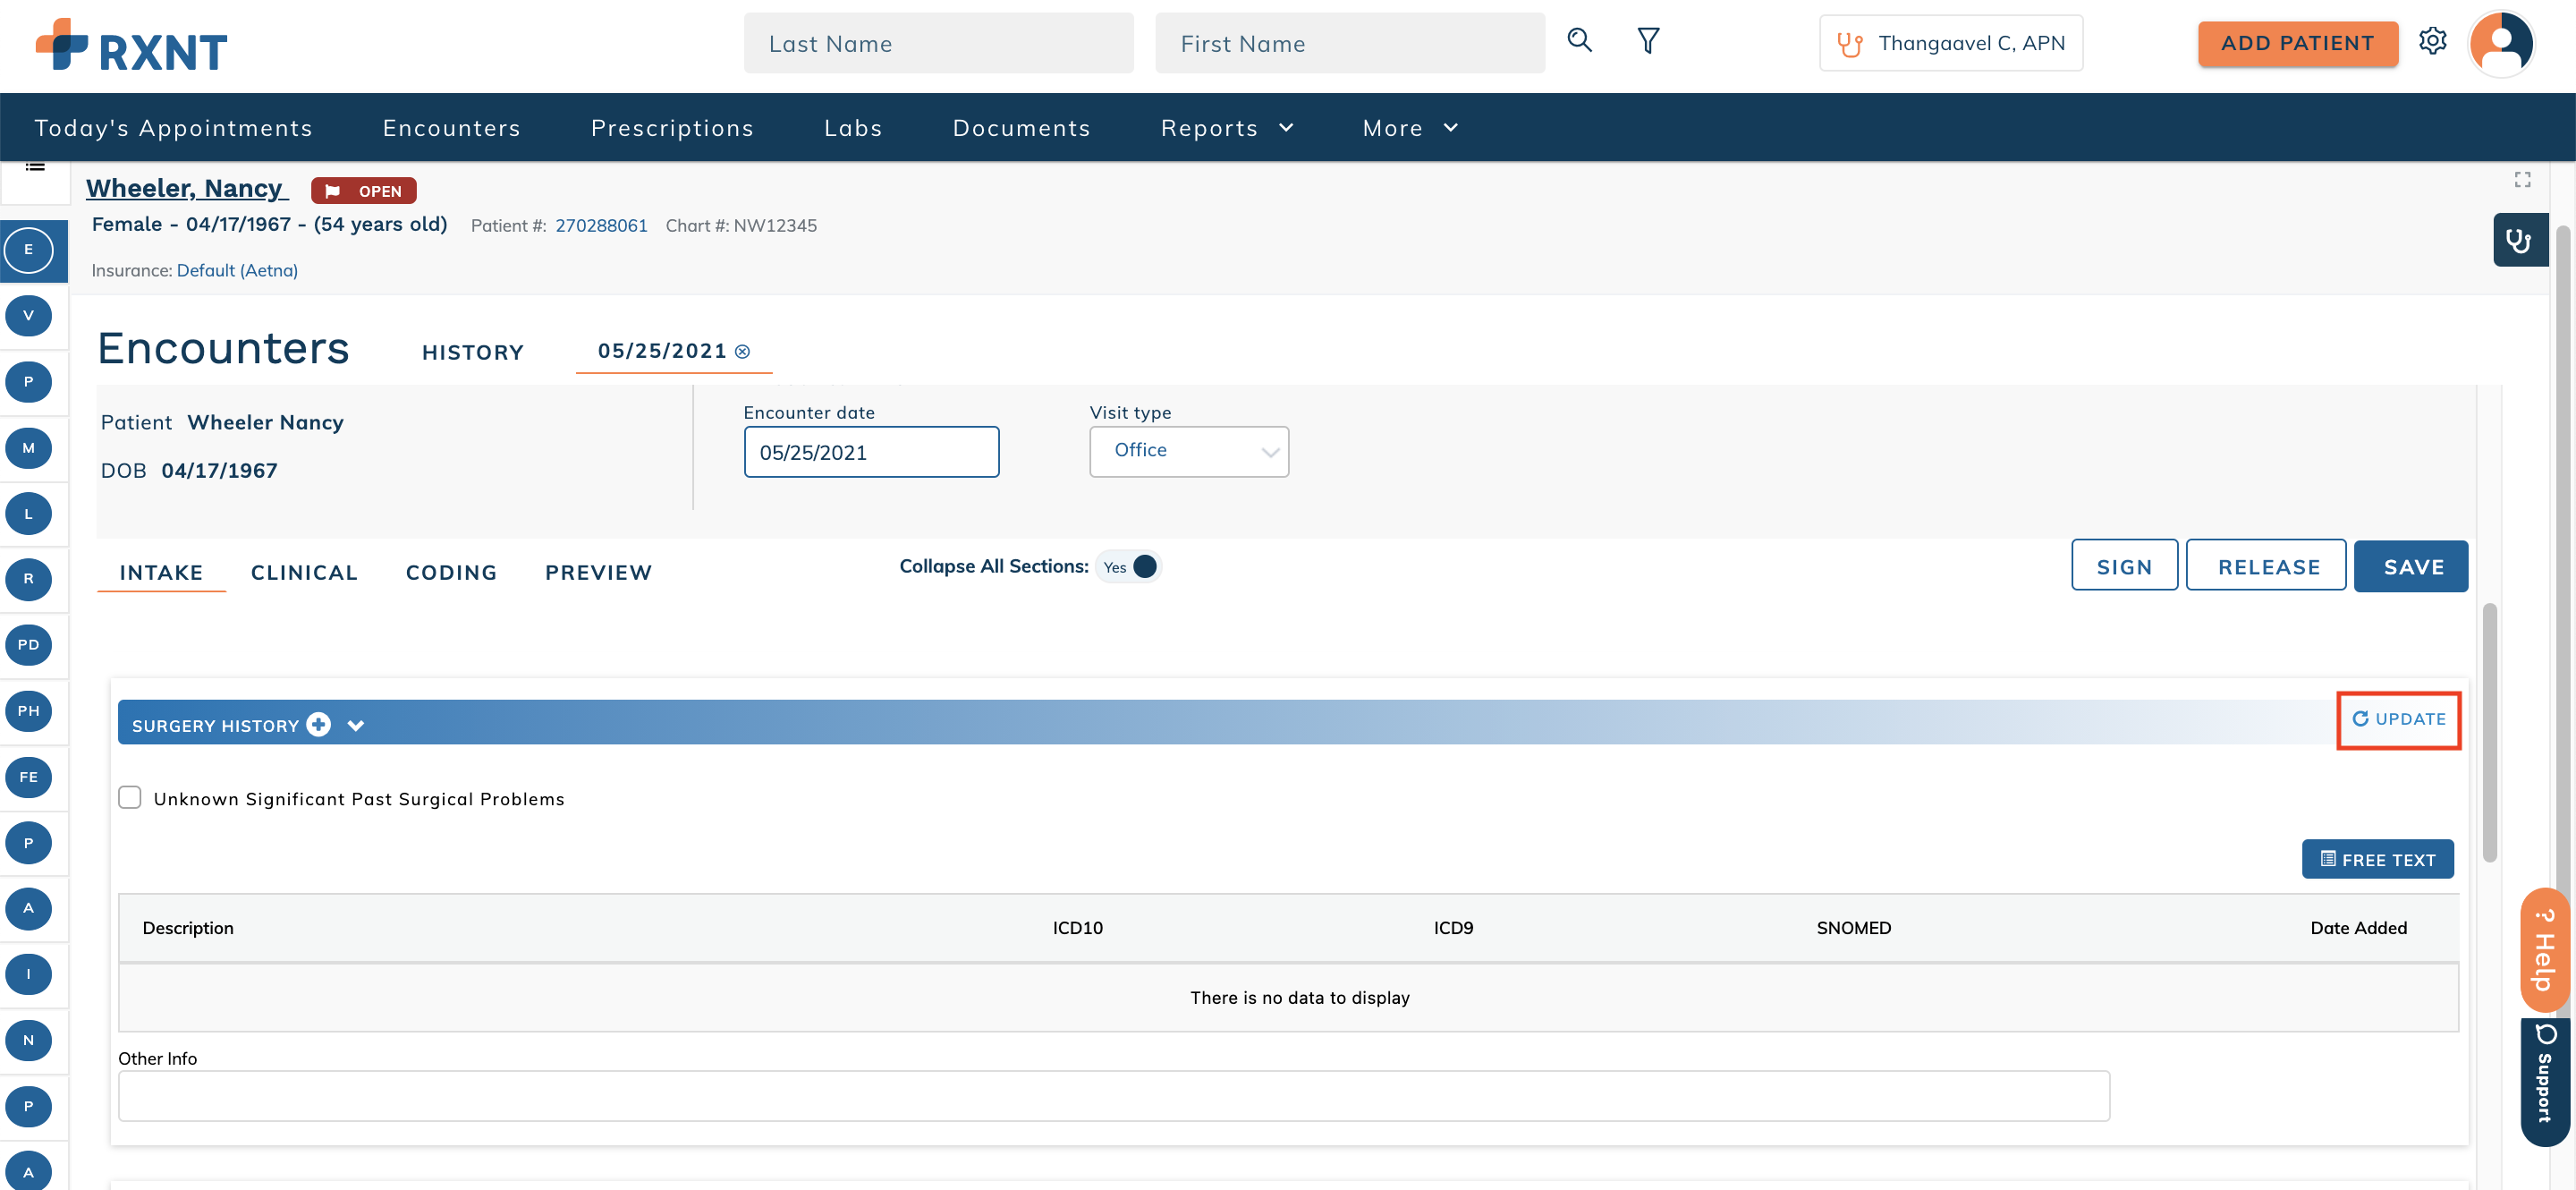Image resolution: width=2576 pixels, height=1190 pixels.
Task: Close the 05/25/2021 encounter tab x icon
Action: [742, 351]
